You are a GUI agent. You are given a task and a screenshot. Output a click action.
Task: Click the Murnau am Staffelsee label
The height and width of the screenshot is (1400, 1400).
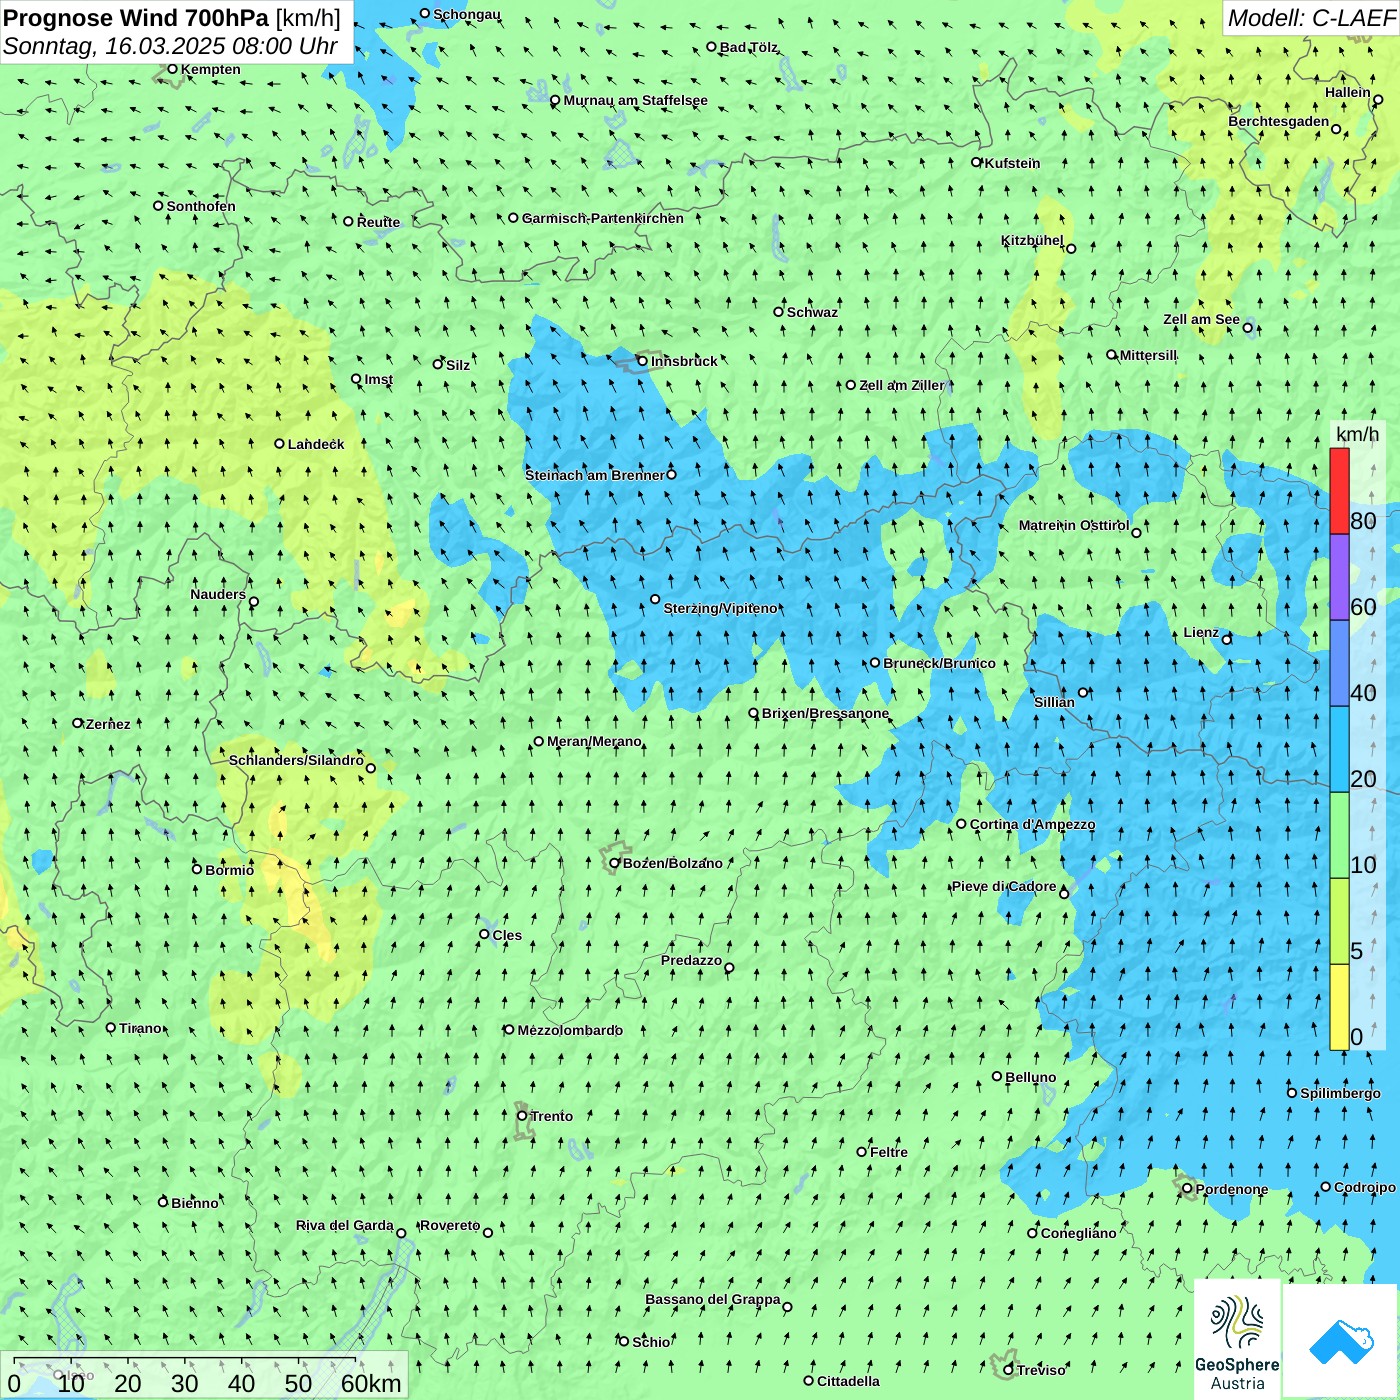click(x=635, y=100)
